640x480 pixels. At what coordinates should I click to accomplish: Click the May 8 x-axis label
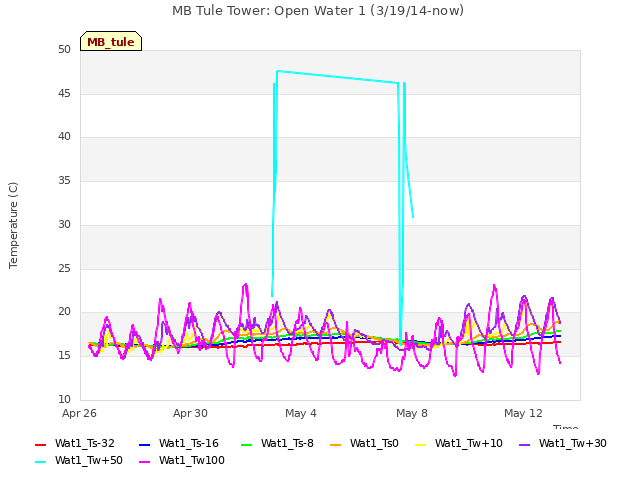point(412,413)
